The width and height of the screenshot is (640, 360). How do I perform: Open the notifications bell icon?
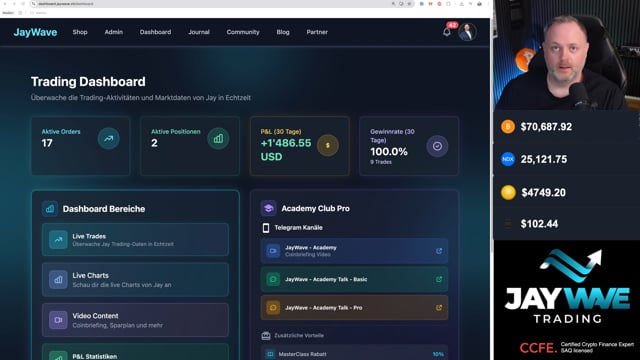click(447, 32)
